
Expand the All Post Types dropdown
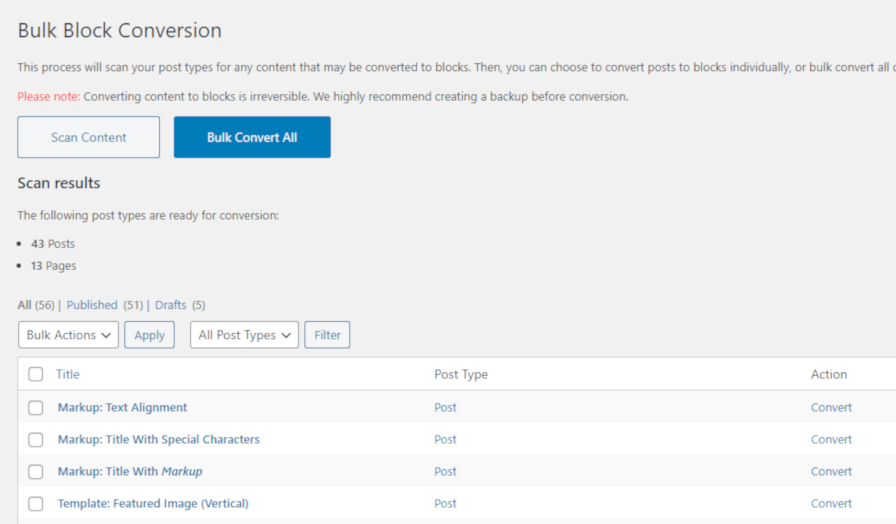point(244,335)
